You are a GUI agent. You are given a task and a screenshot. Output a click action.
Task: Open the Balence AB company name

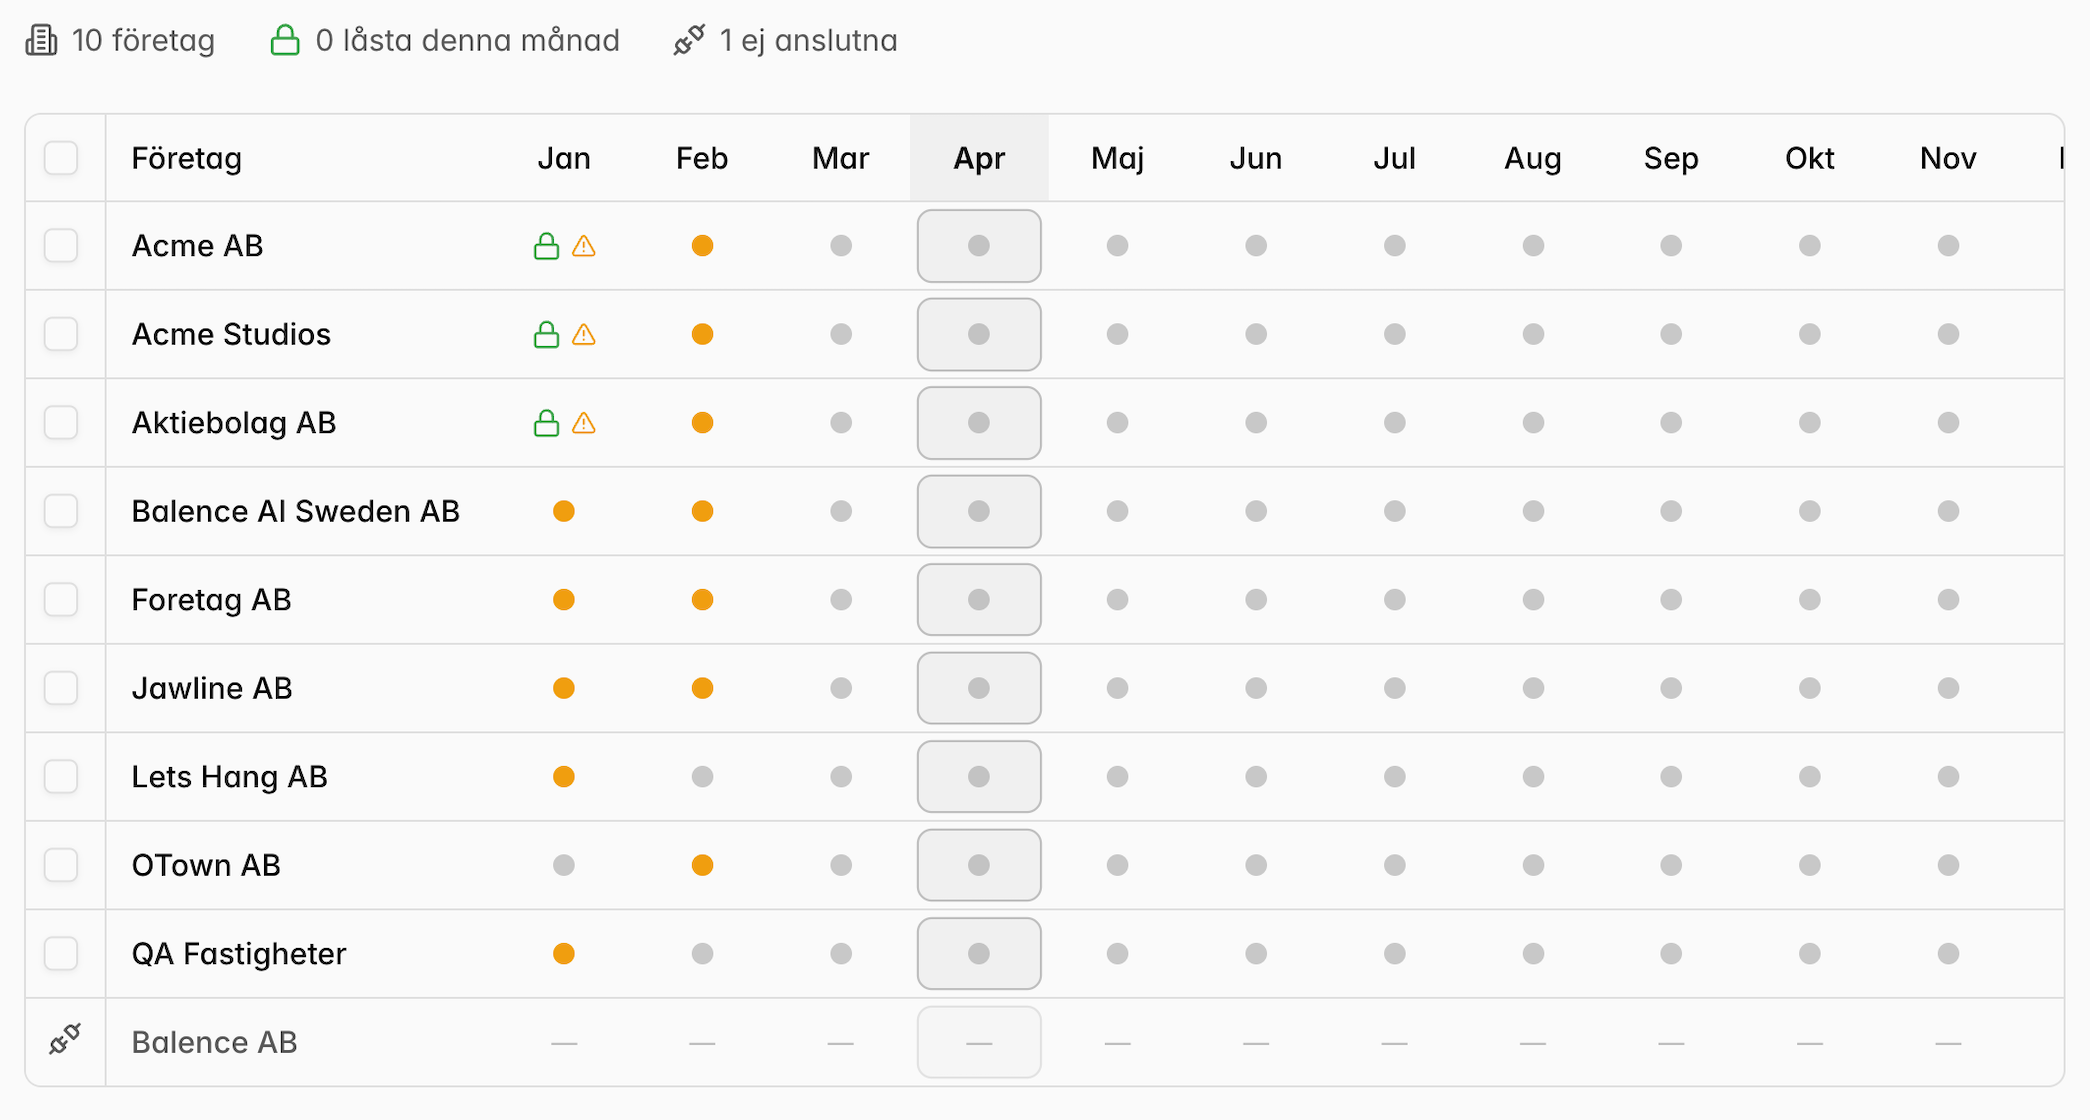[215, 1042]
